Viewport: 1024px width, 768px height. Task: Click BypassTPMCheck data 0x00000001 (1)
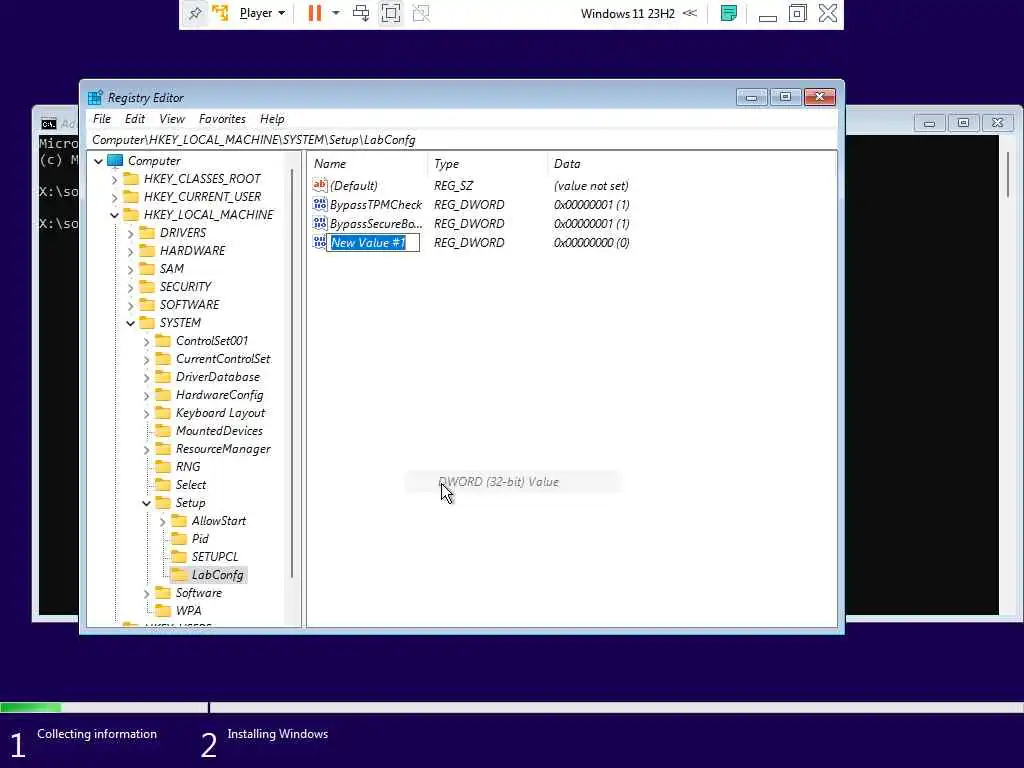(x=591, y=204)
